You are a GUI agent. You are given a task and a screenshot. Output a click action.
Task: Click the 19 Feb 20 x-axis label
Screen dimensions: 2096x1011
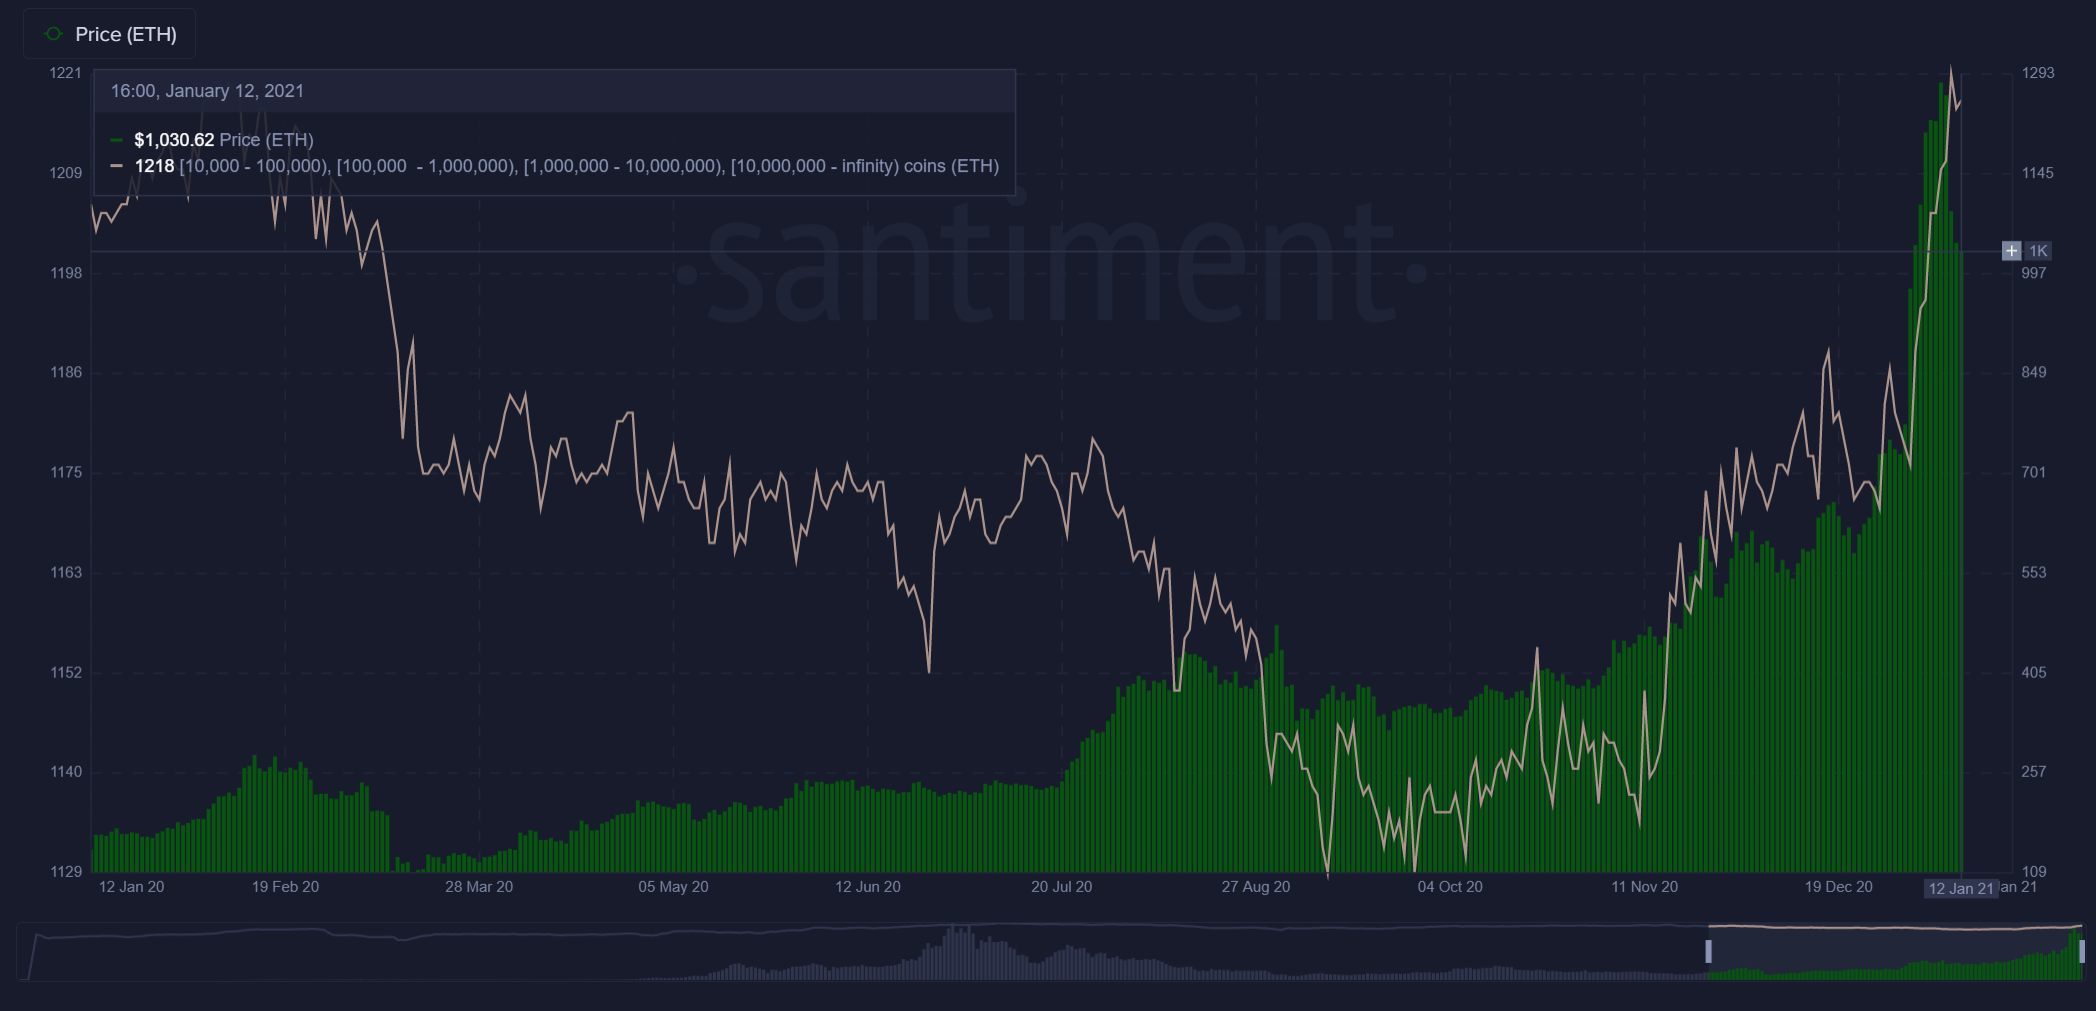coord(286,887)
